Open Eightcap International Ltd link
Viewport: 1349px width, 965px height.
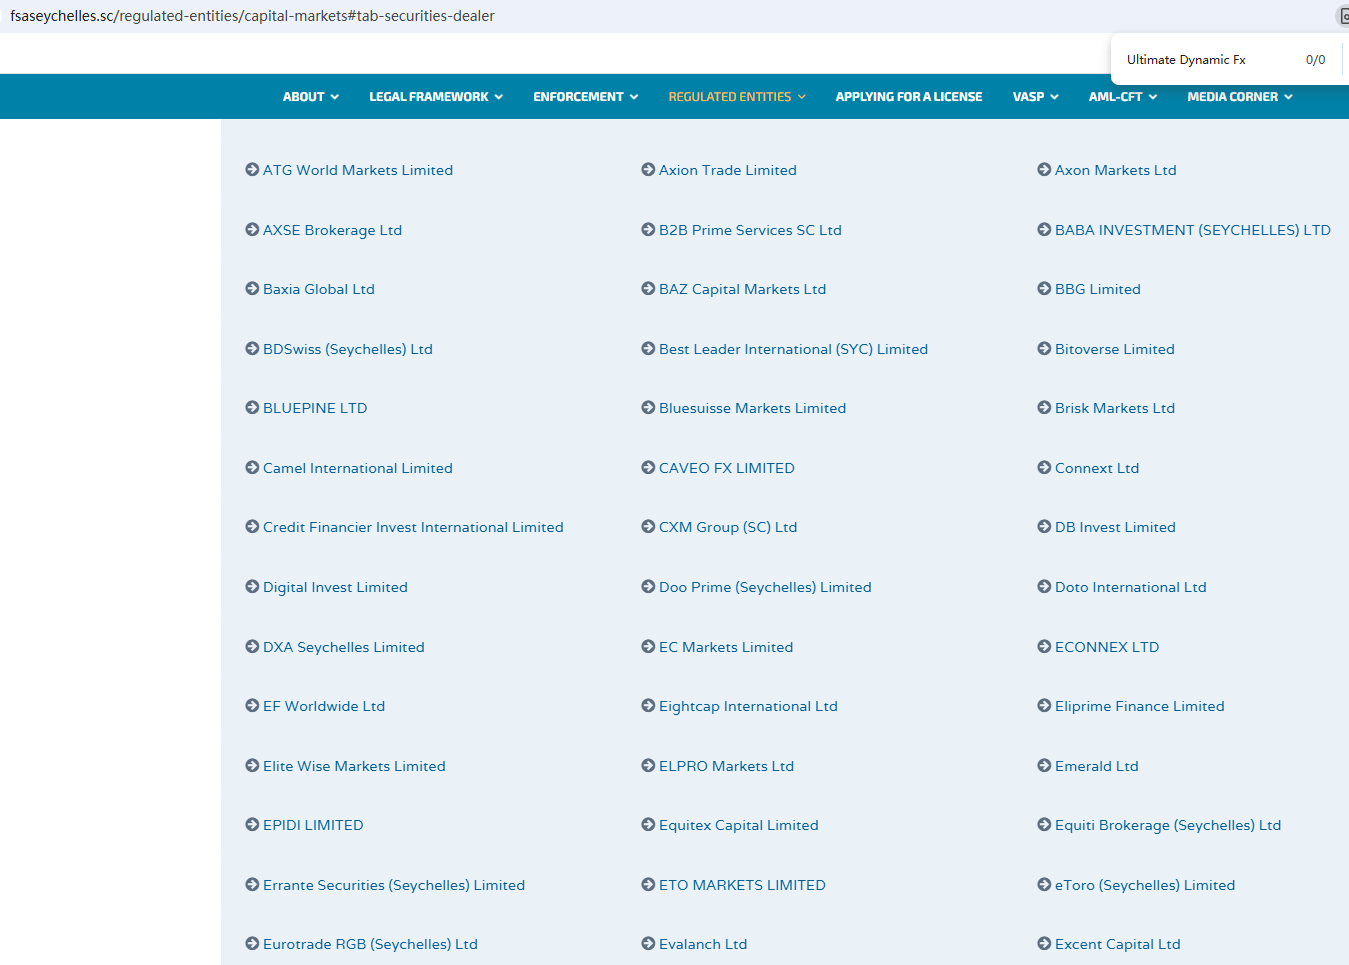click(x=748, y=706)
